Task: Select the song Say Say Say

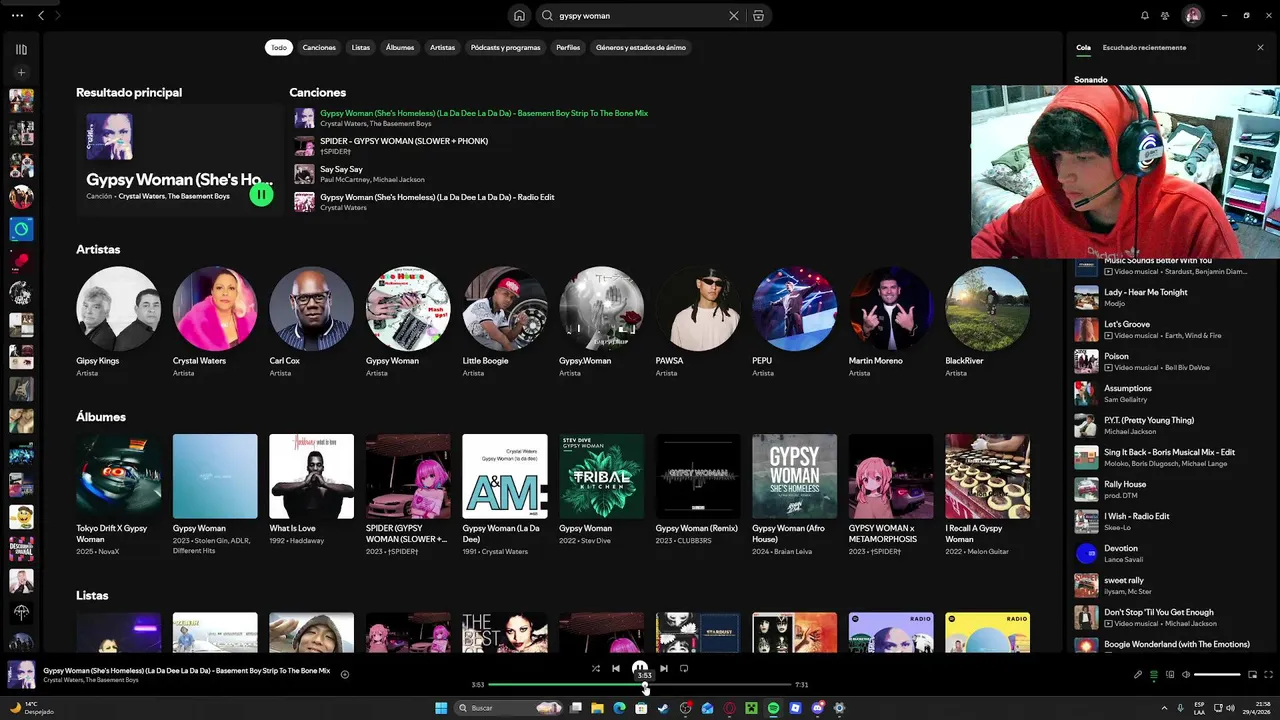Action: [341, 169]
